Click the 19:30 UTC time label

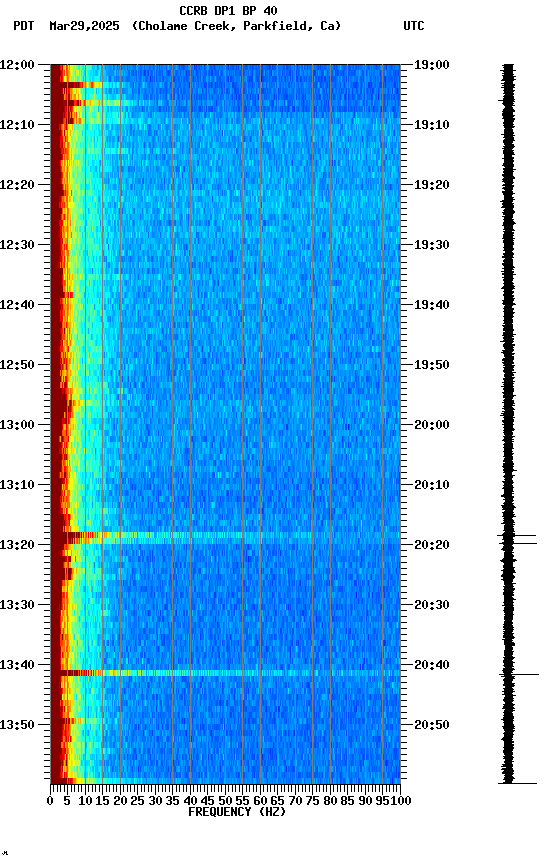tap(431, 245)
